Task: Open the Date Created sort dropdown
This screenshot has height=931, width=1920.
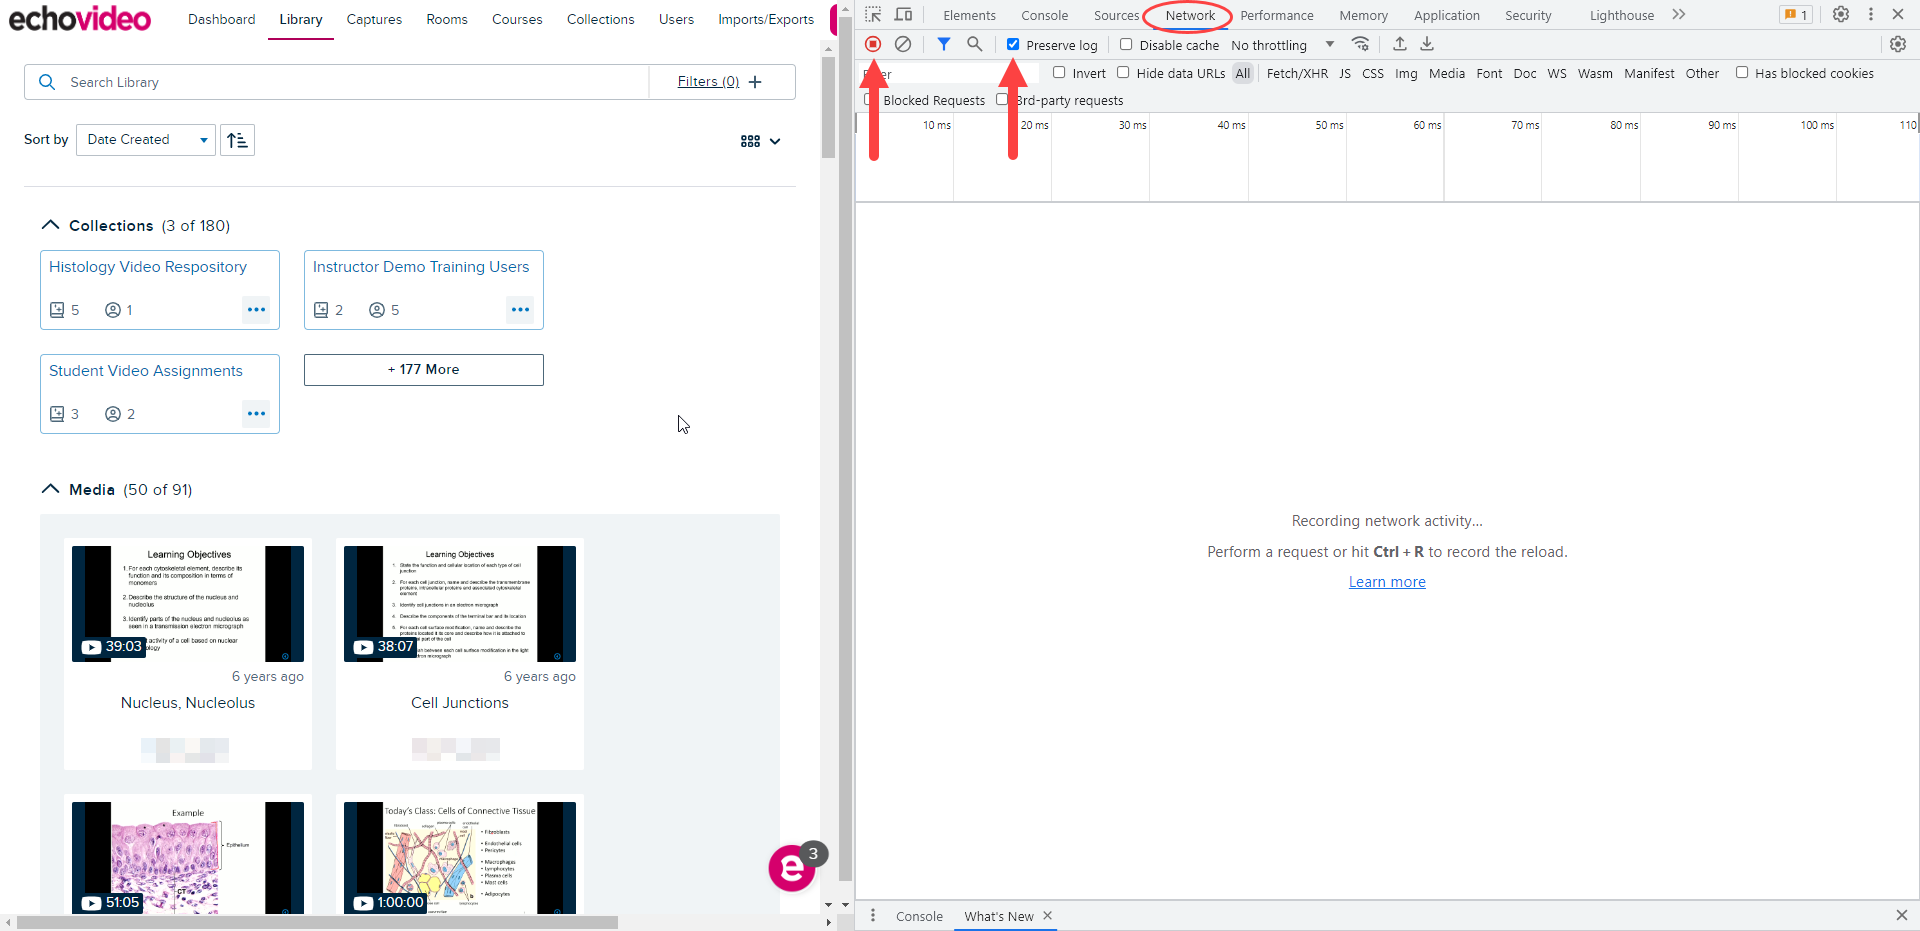Action: (x=147, y=140)
